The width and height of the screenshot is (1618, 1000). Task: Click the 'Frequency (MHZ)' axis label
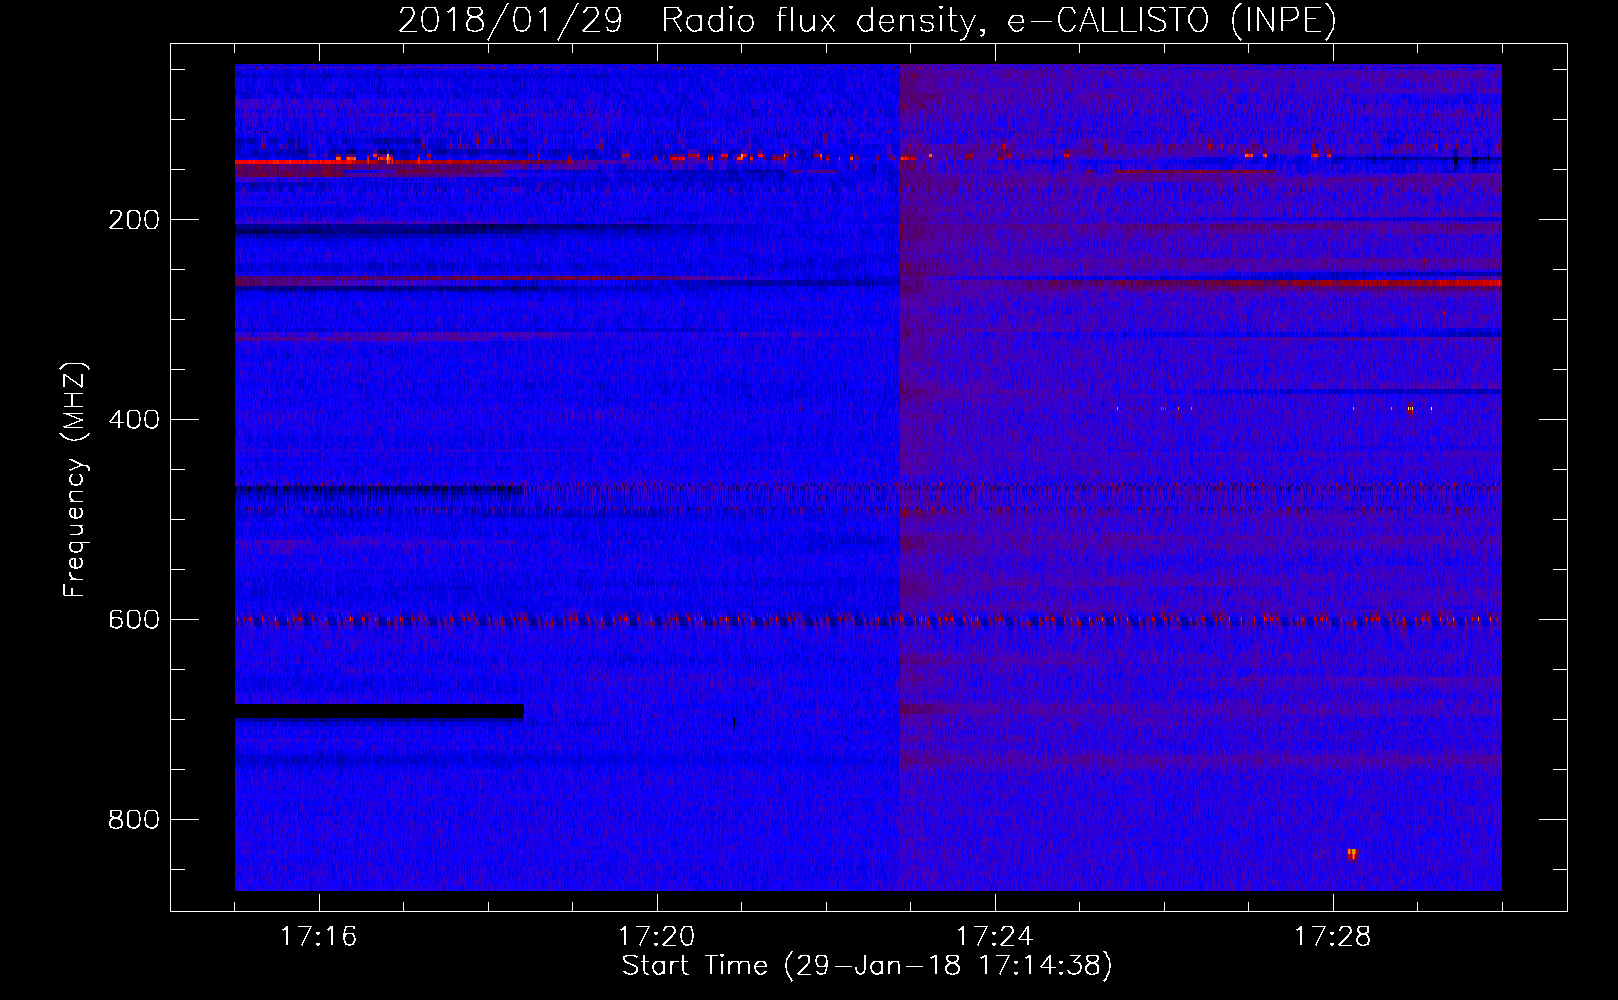[75, 480]
